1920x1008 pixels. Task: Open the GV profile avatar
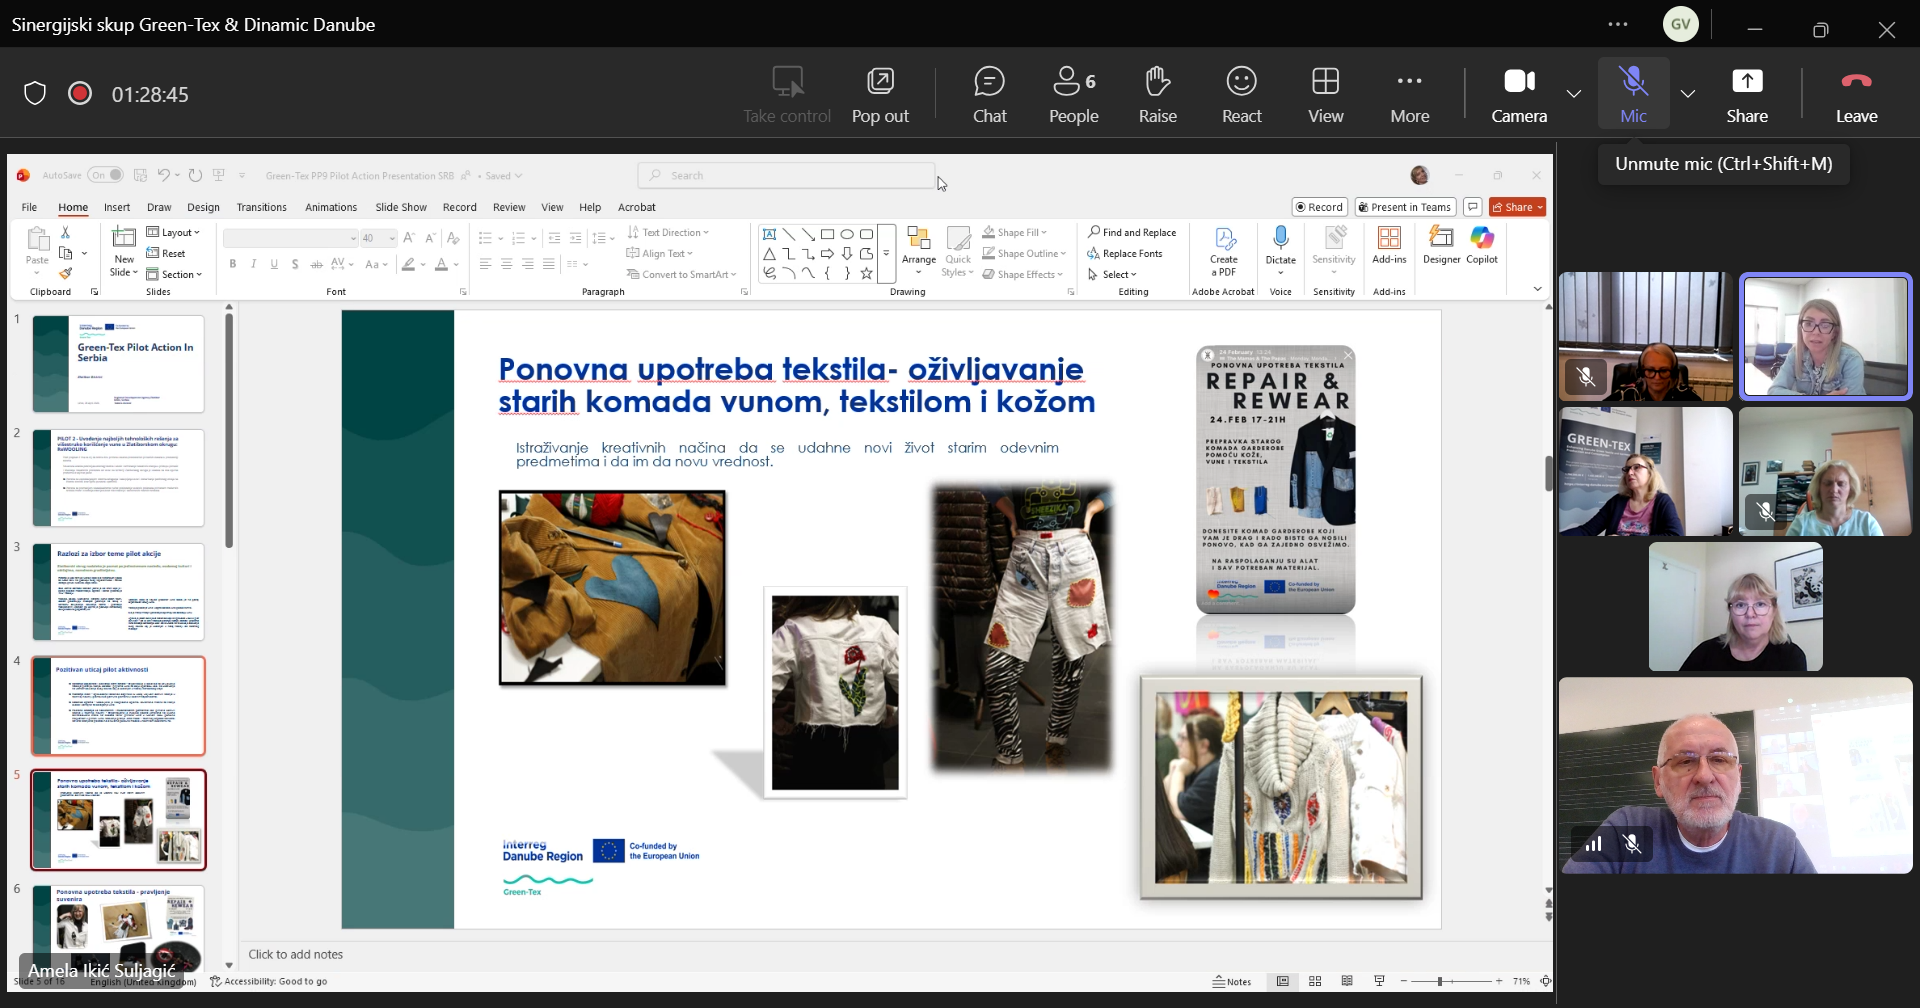coord(1680,24)
